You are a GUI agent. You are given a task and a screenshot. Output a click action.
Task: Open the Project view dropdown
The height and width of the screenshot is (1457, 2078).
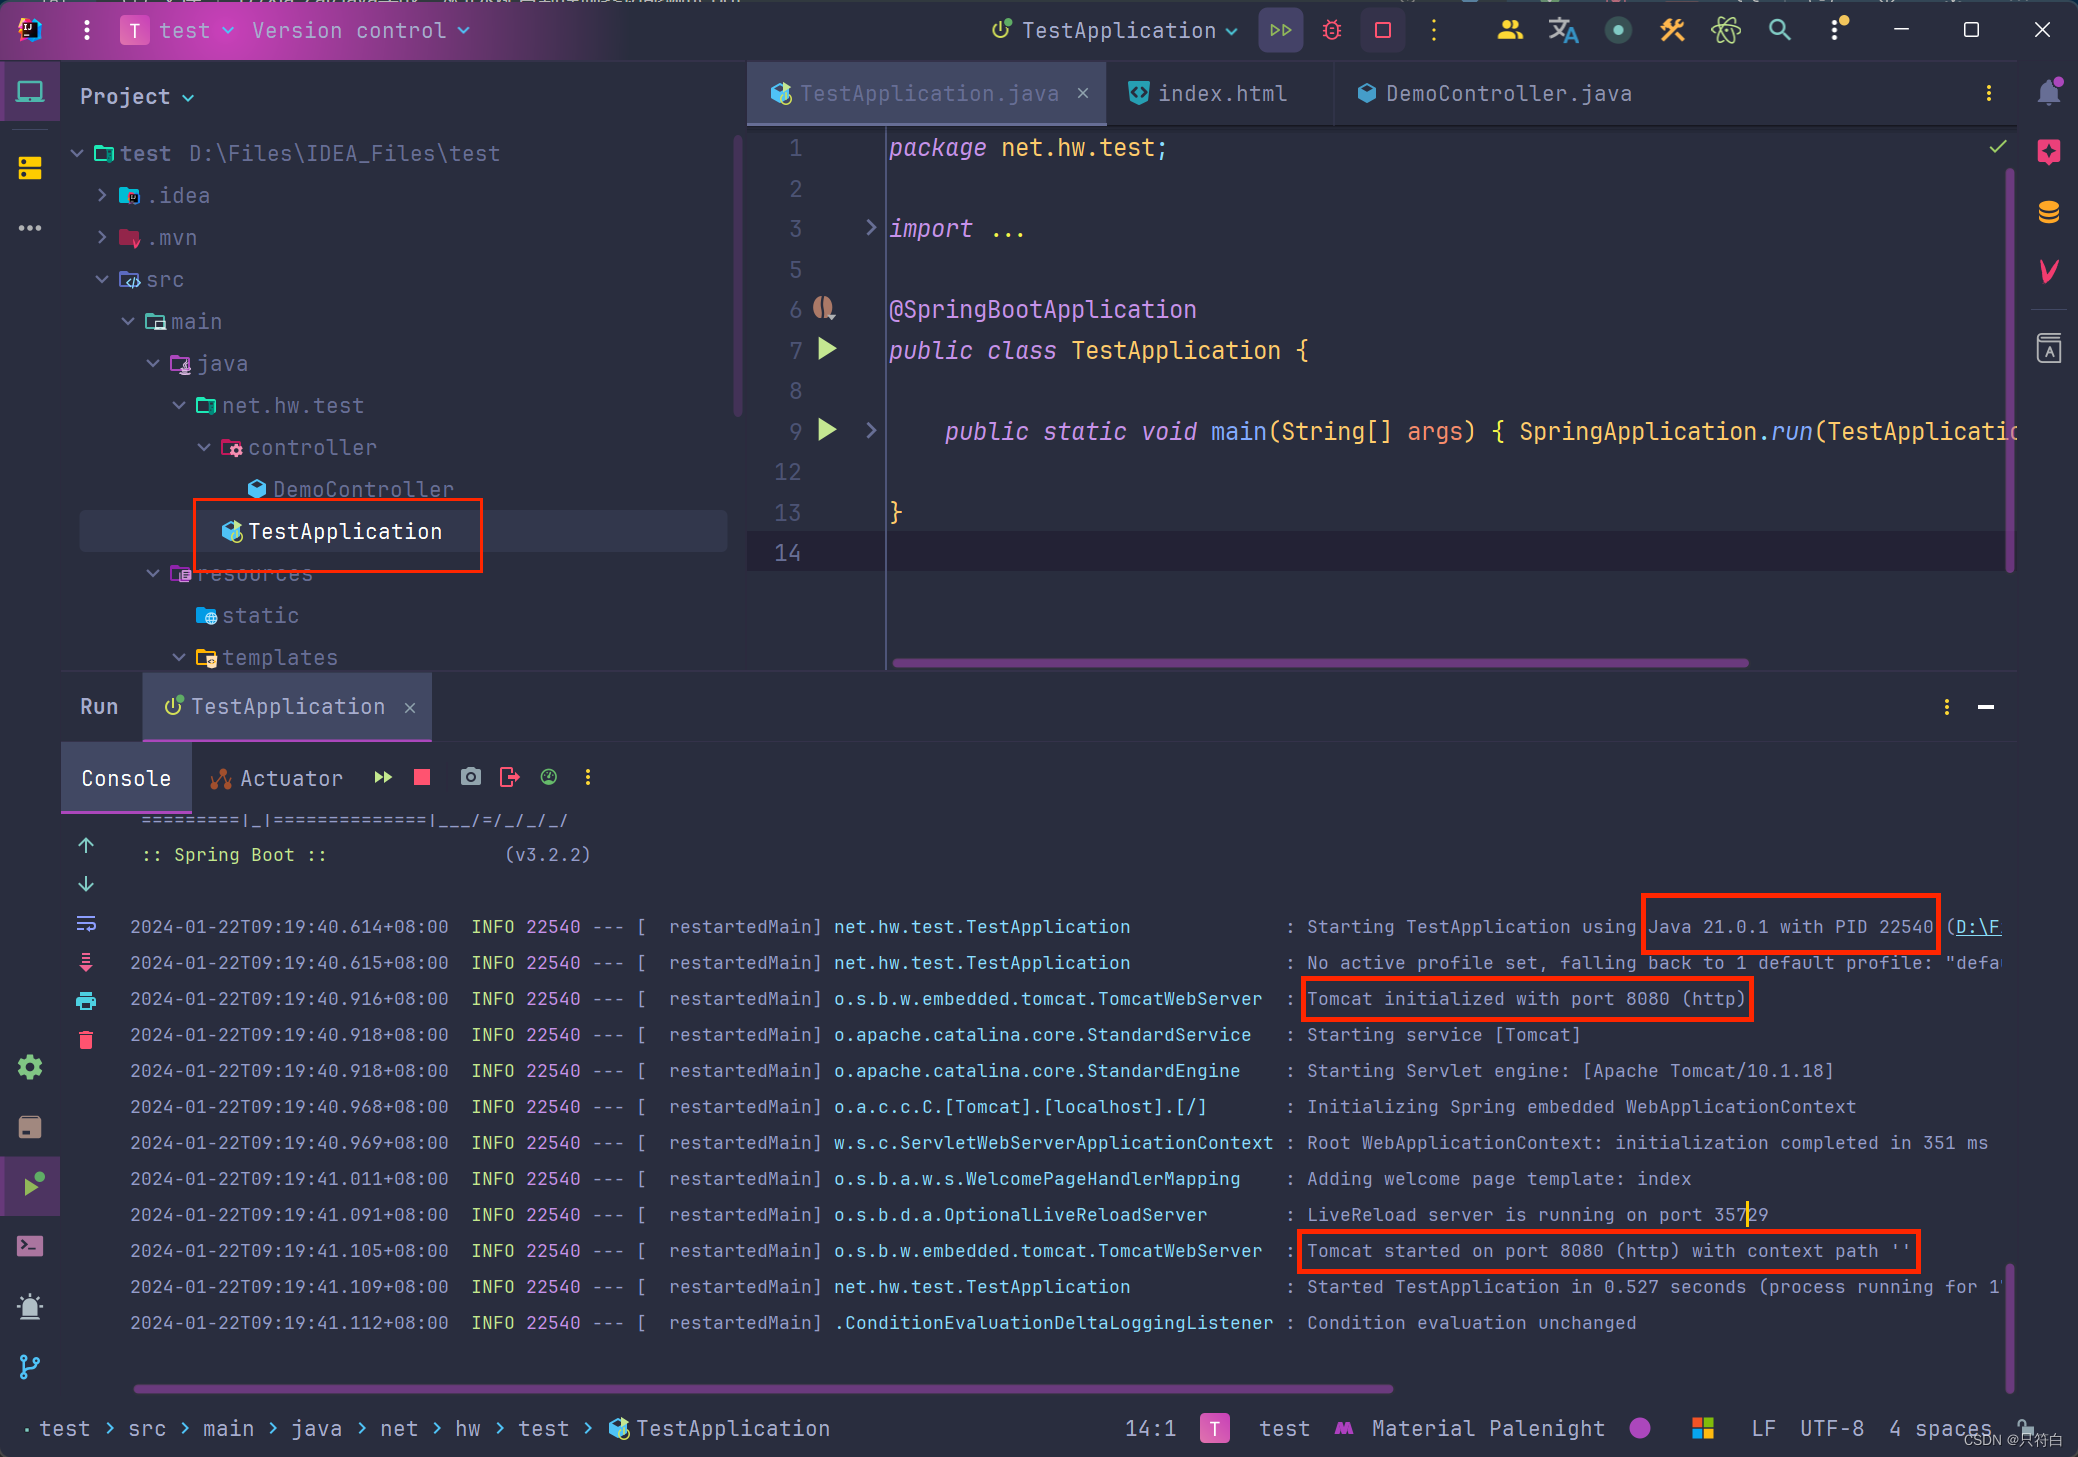point(137,97)
